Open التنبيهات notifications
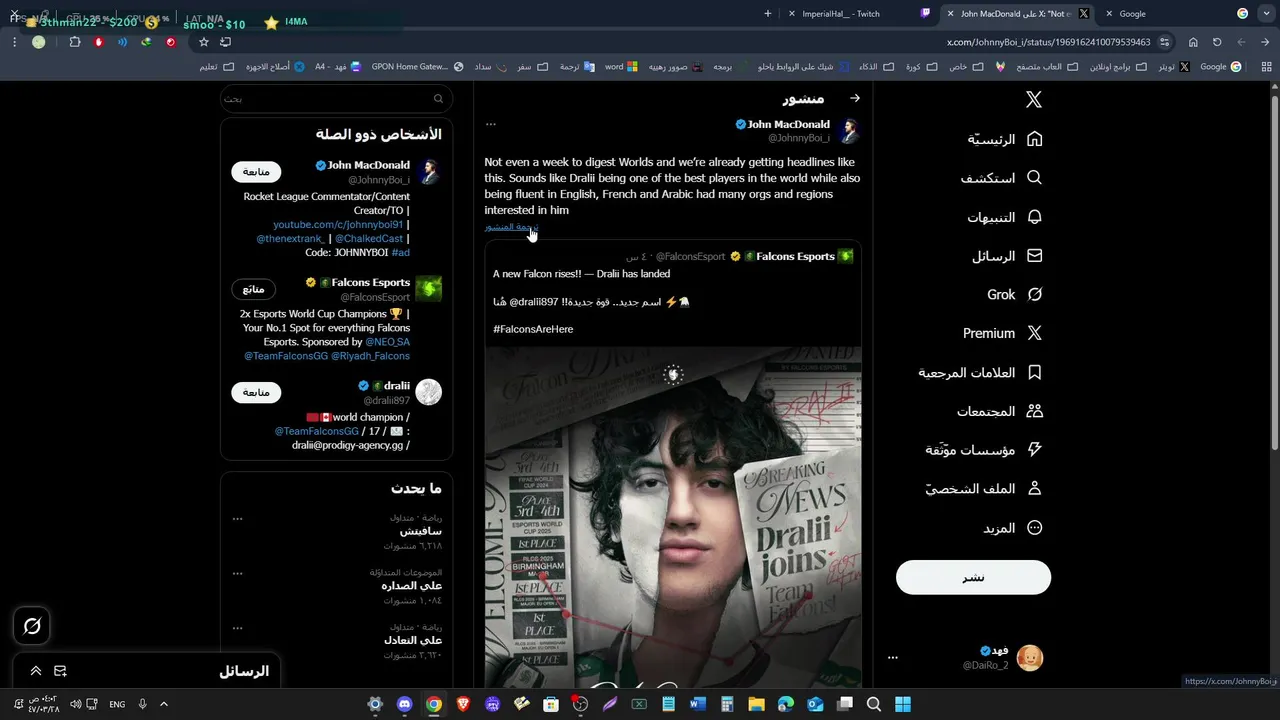Viewport: 1280px width, 720px height. [x=1004, y=217]
